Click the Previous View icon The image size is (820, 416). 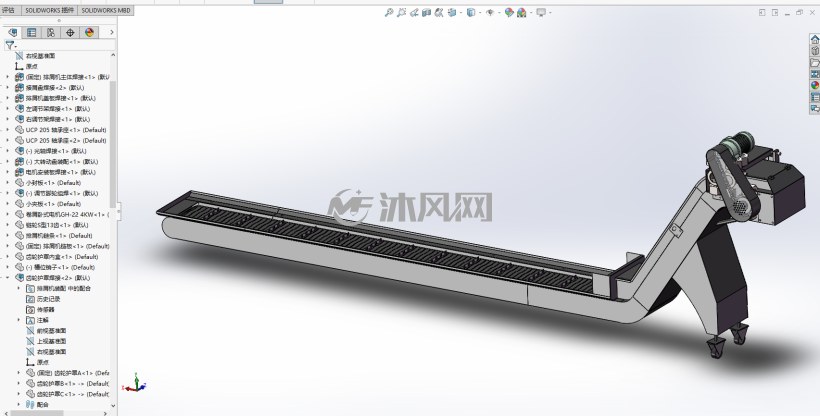(x=414, y=13)
